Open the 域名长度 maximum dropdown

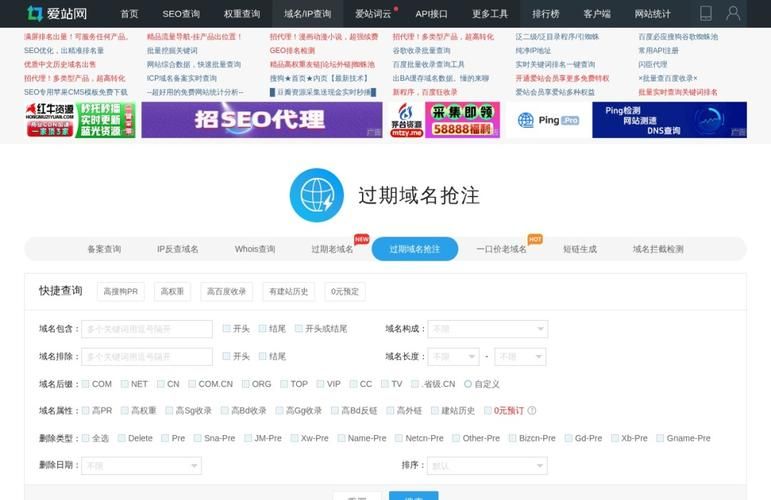[x=520, y=356]
